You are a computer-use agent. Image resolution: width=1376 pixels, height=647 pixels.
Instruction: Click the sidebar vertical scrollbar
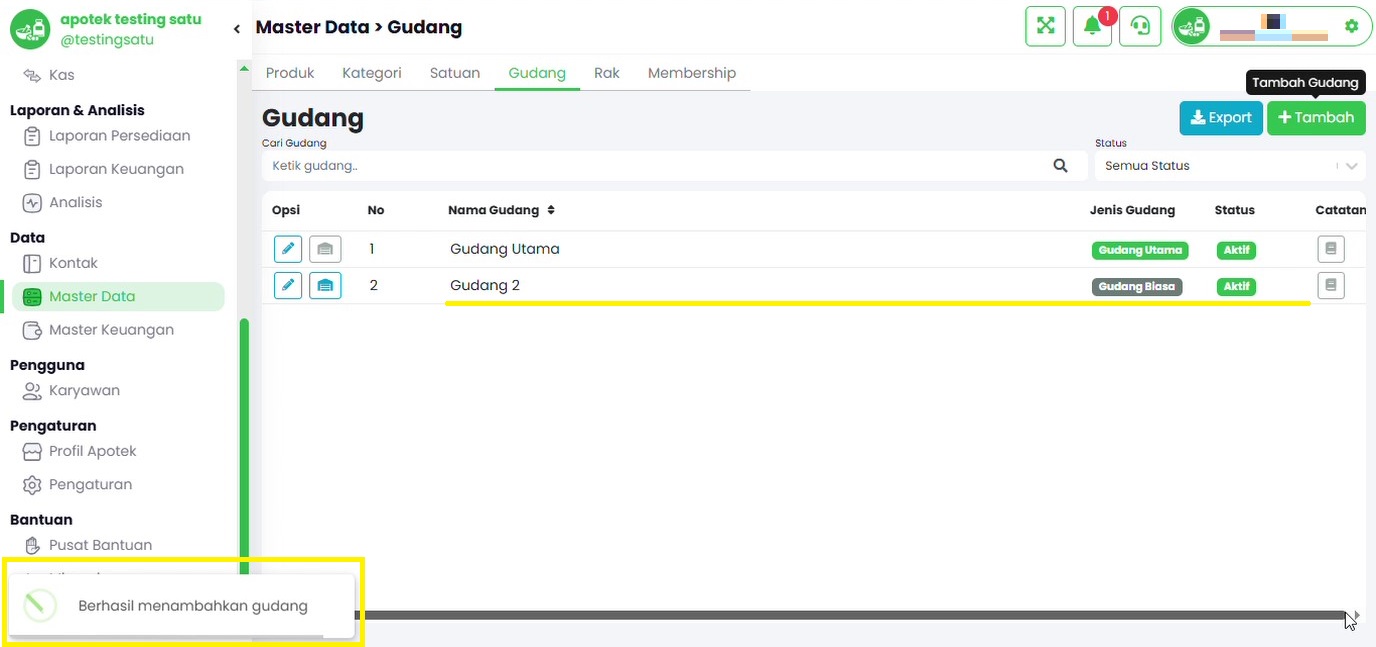[x=244, y=447]
